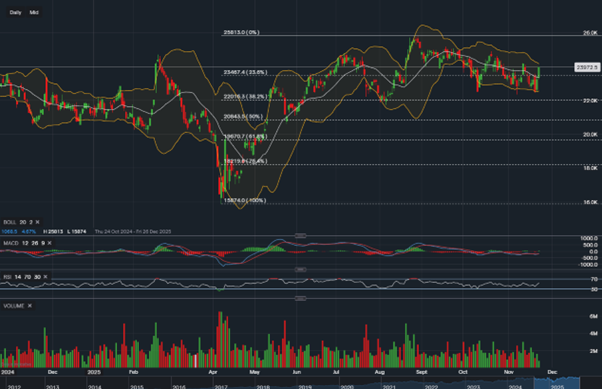Click the Oct label on the time axis
Image resolution: width=602 pixels, height=389 pixels.
[x=463, y=372]
